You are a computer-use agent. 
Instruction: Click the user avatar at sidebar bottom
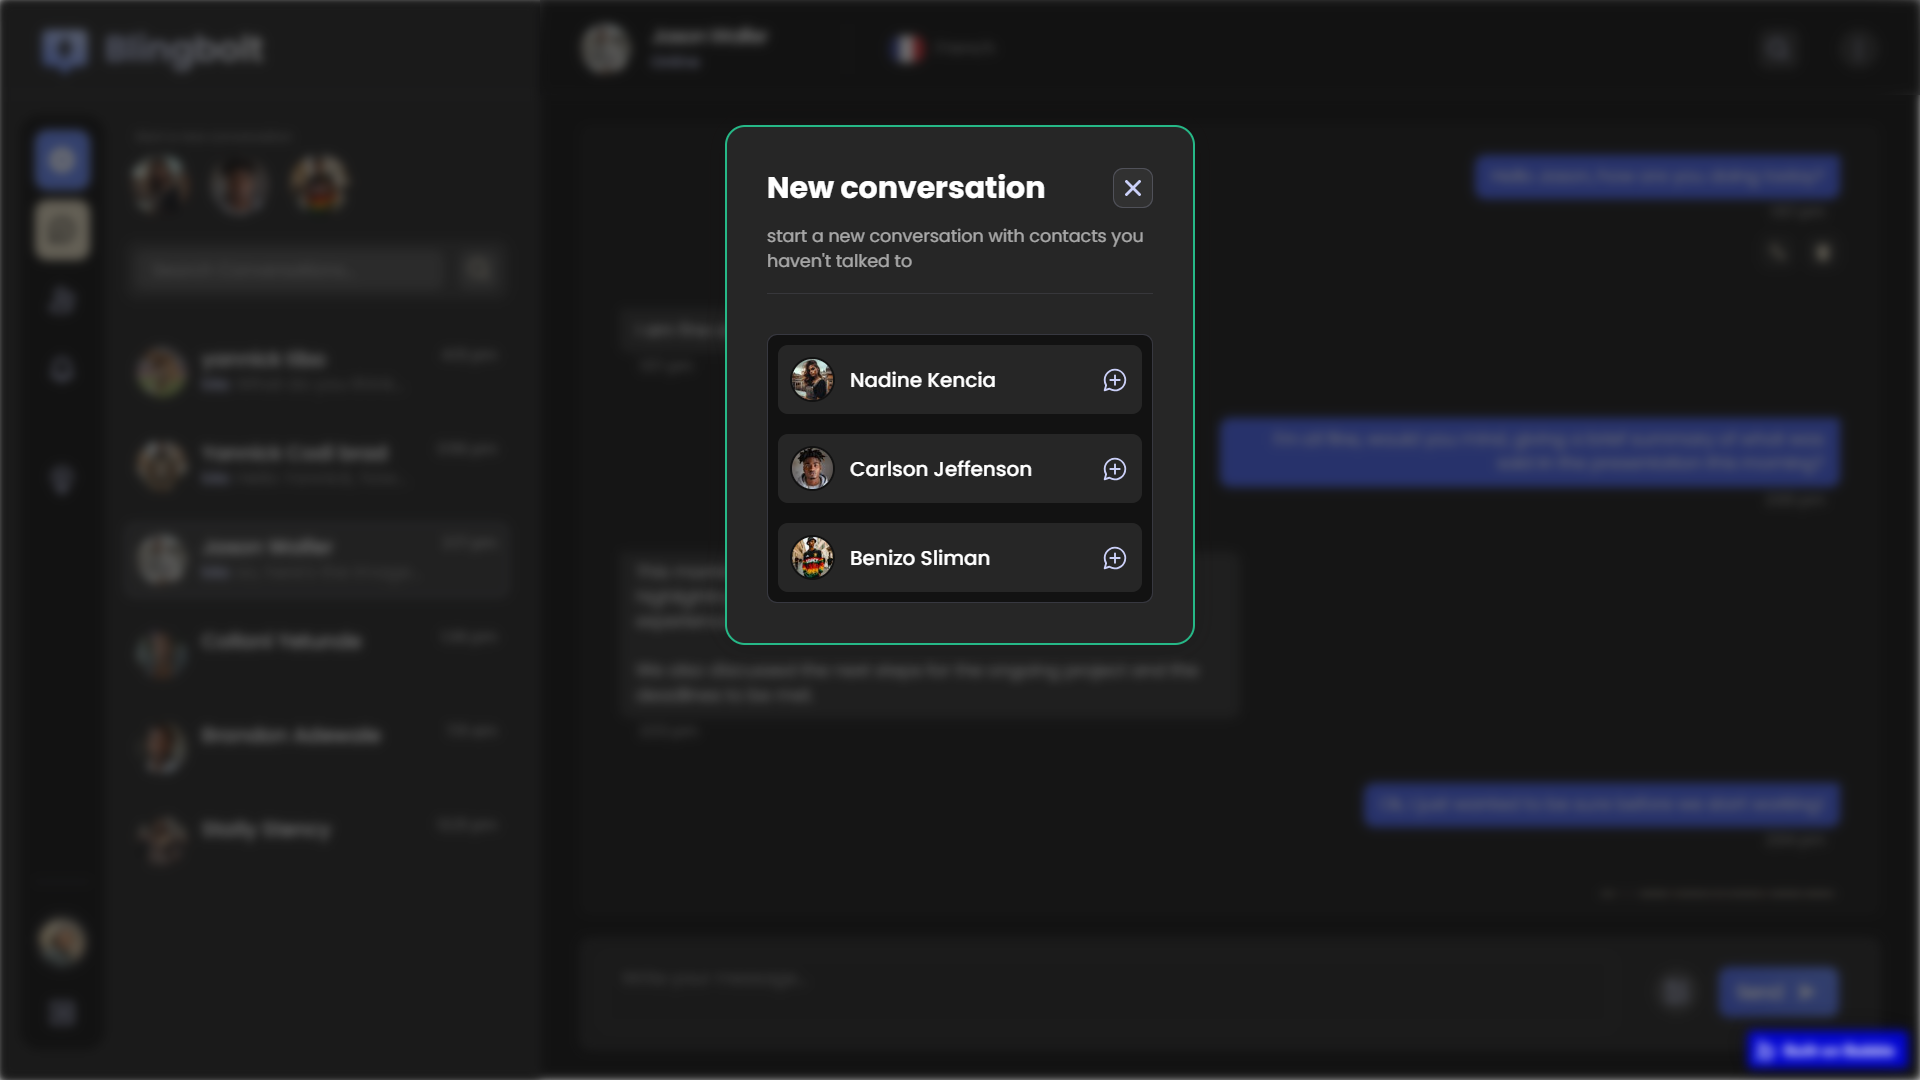pos(62,941)
